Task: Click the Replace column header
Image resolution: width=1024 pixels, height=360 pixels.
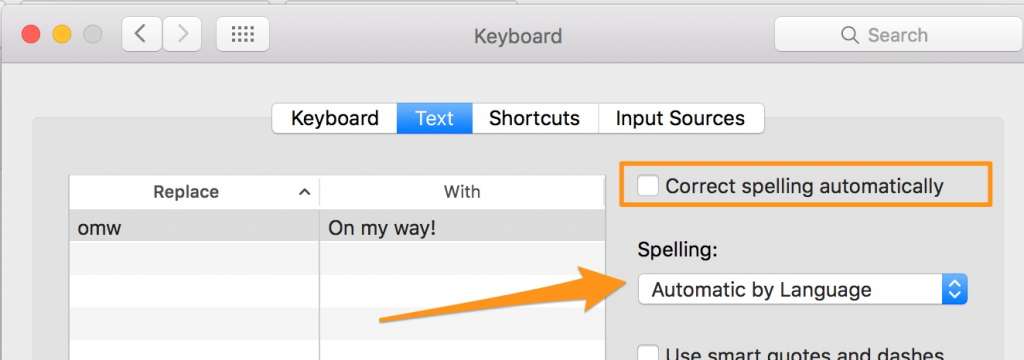Action: [194, 192]
